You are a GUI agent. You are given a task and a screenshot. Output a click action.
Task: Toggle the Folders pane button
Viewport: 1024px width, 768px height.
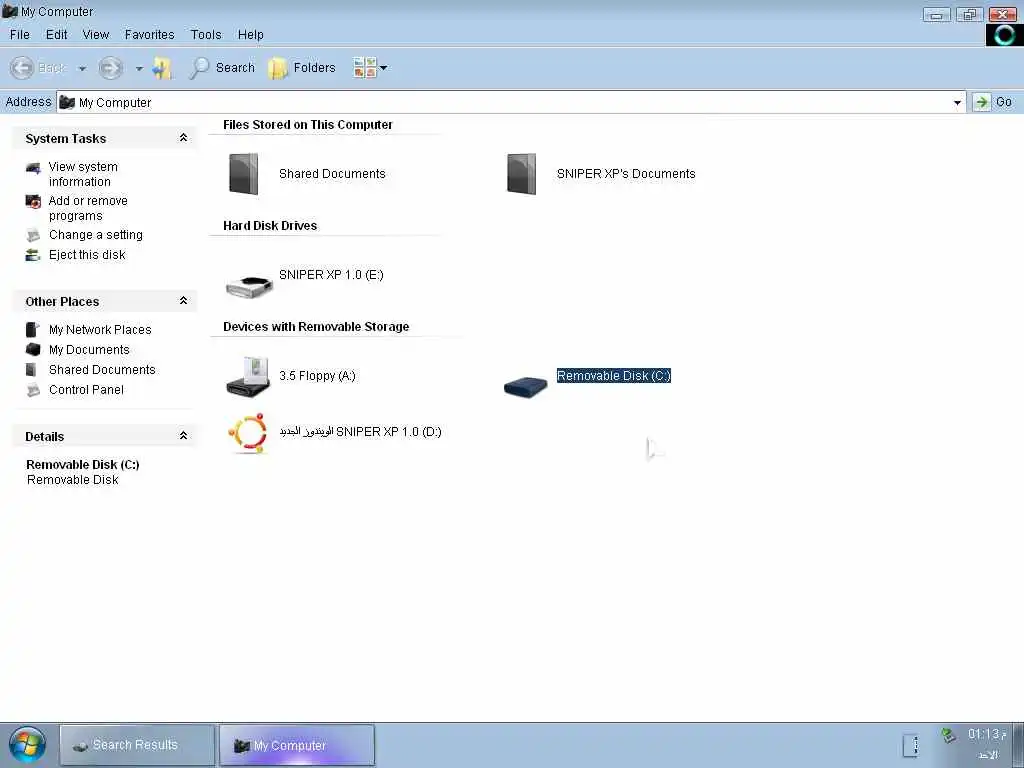(302, 67)
